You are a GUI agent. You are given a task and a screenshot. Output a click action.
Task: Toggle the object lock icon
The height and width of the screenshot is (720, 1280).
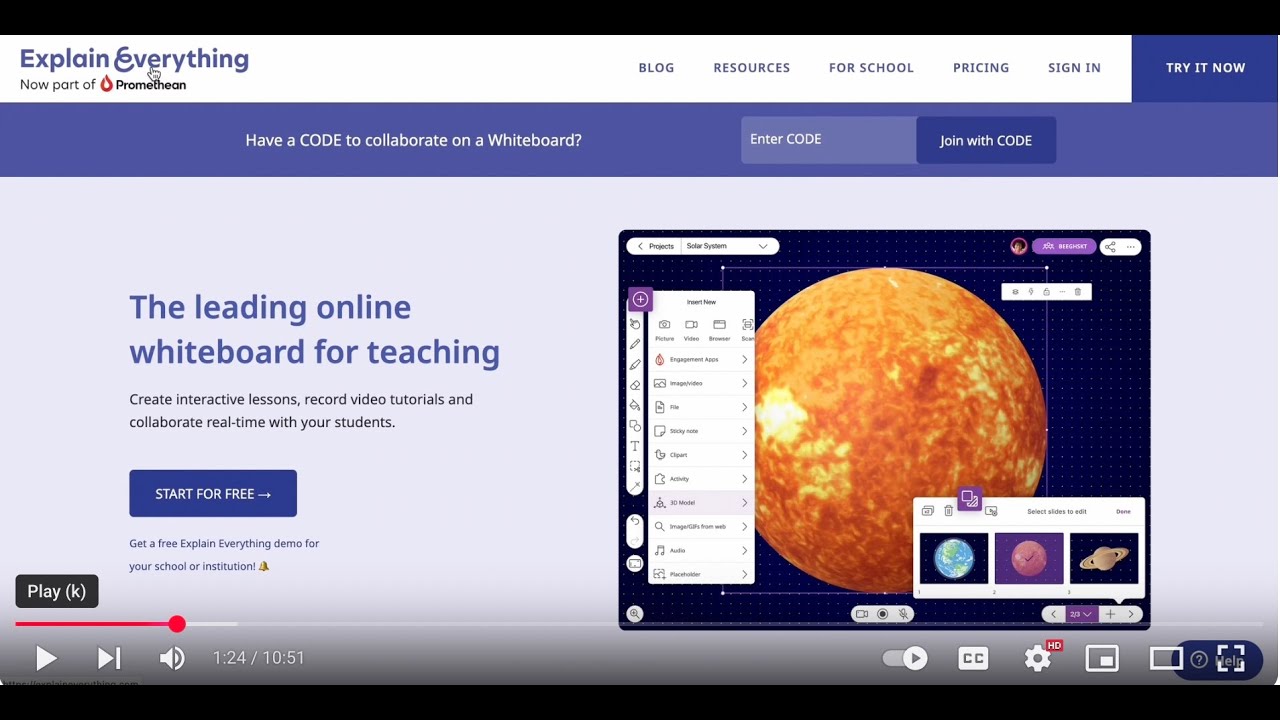pyautogui.click(x=1046, y=292)
